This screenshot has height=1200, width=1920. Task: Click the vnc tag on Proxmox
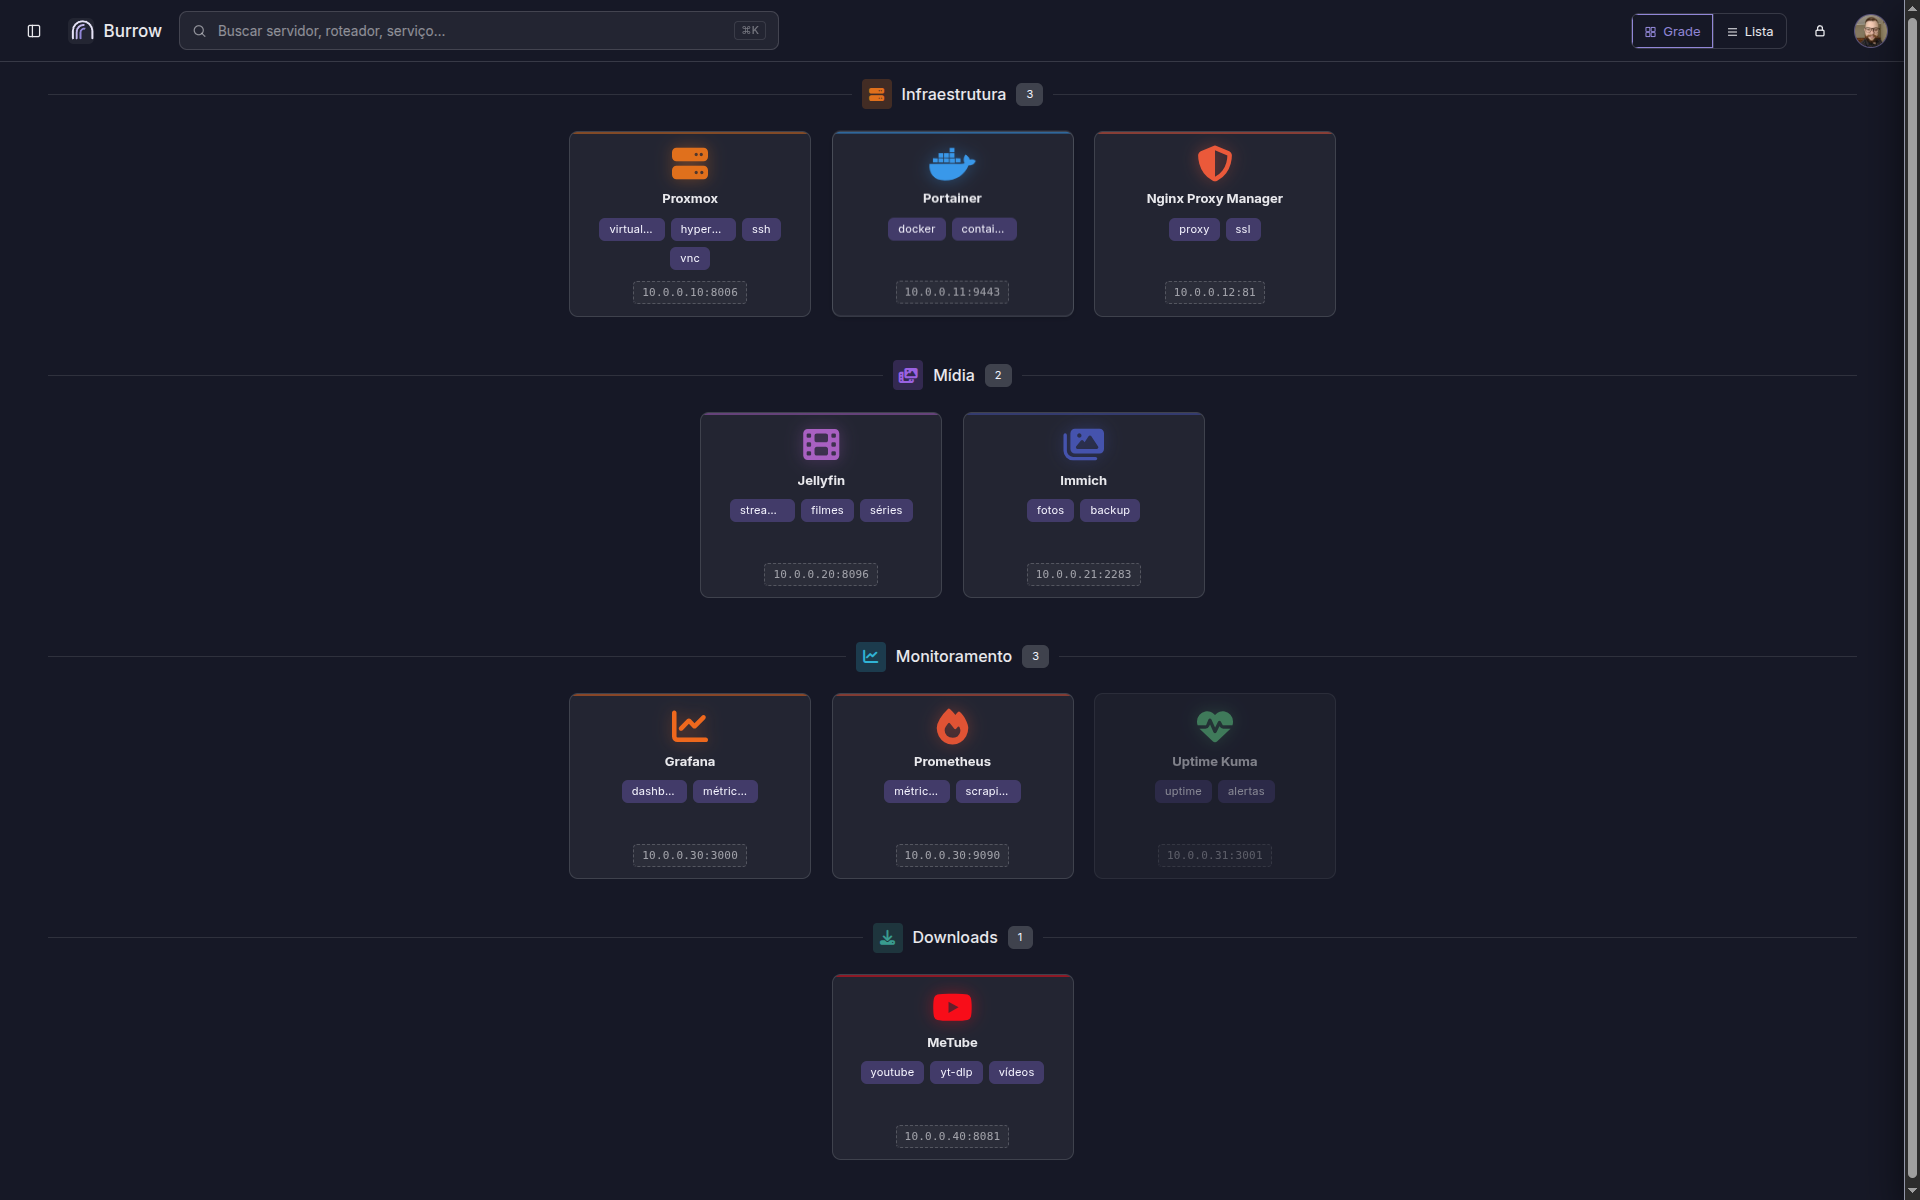point(690,258)
